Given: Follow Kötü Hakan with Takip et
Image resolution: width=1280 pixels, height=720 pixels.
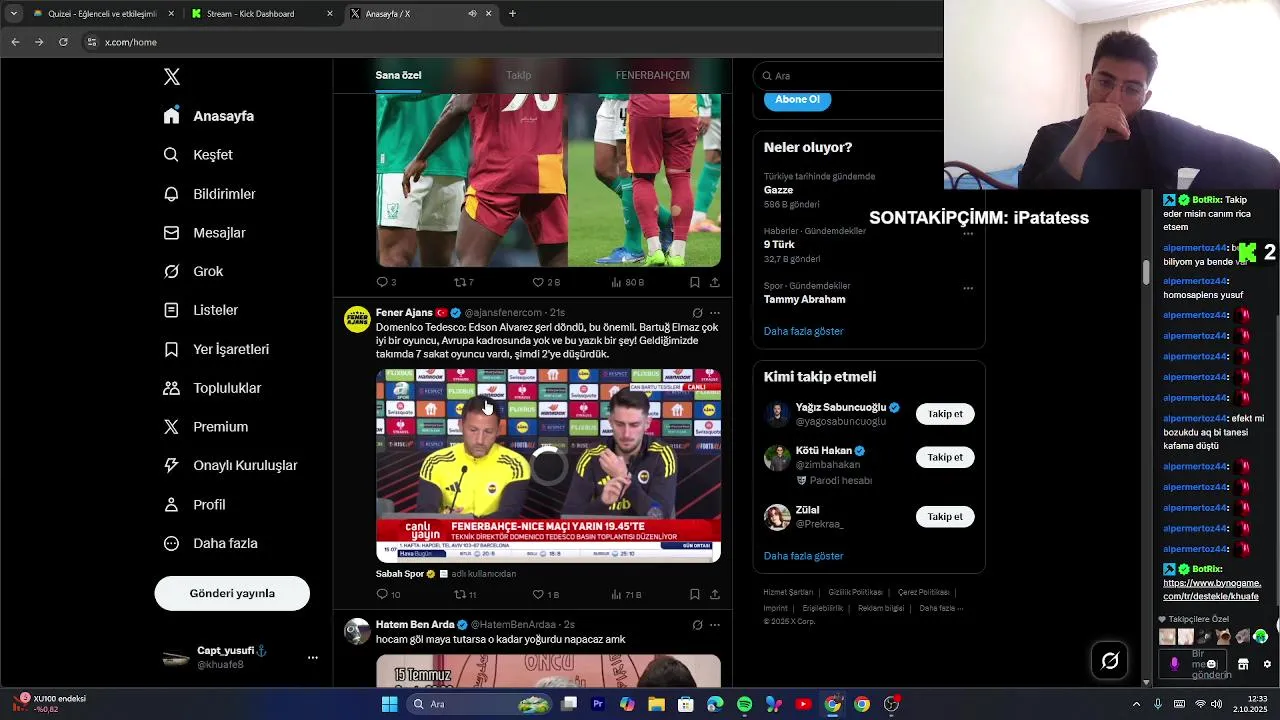Looking at the screenshot, I should 945,457.
